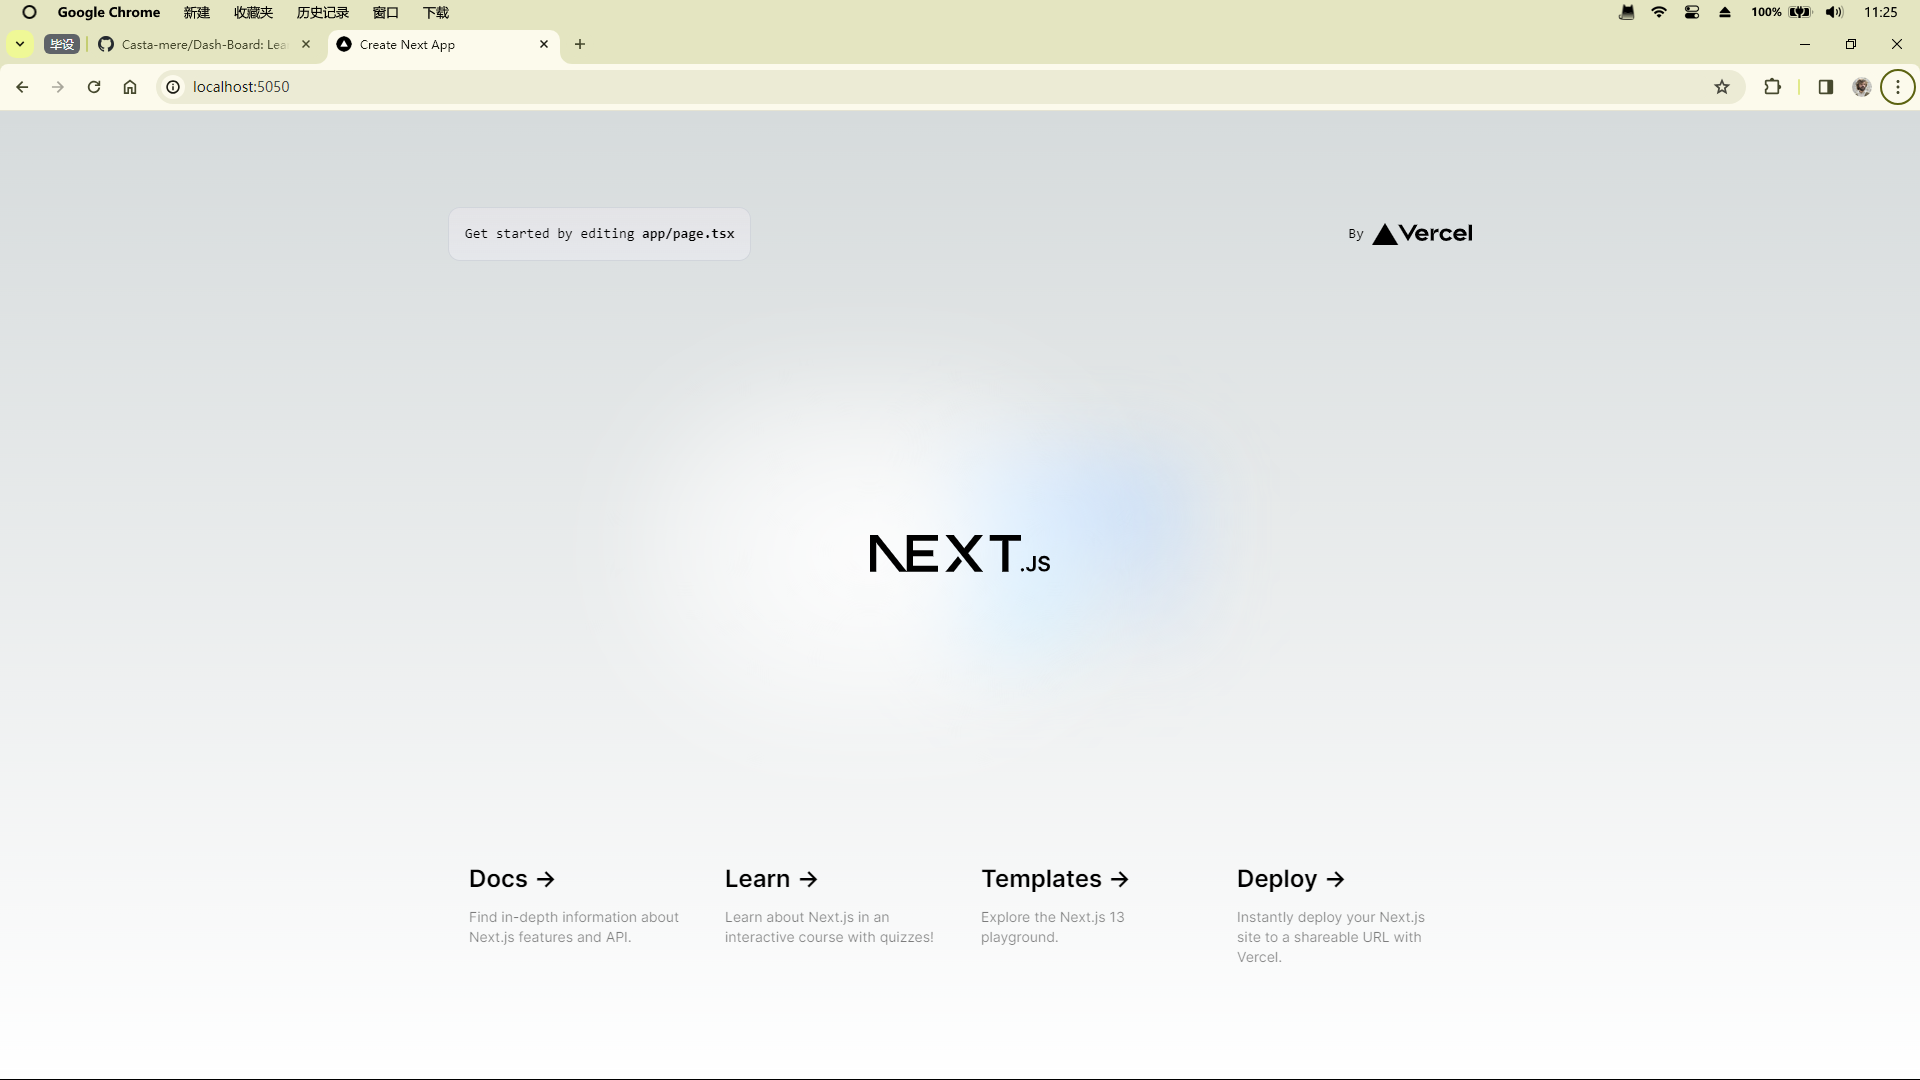Open the user profile avatar
This screenshot has height=1080, width=1920.
(x=1862, y=87)
